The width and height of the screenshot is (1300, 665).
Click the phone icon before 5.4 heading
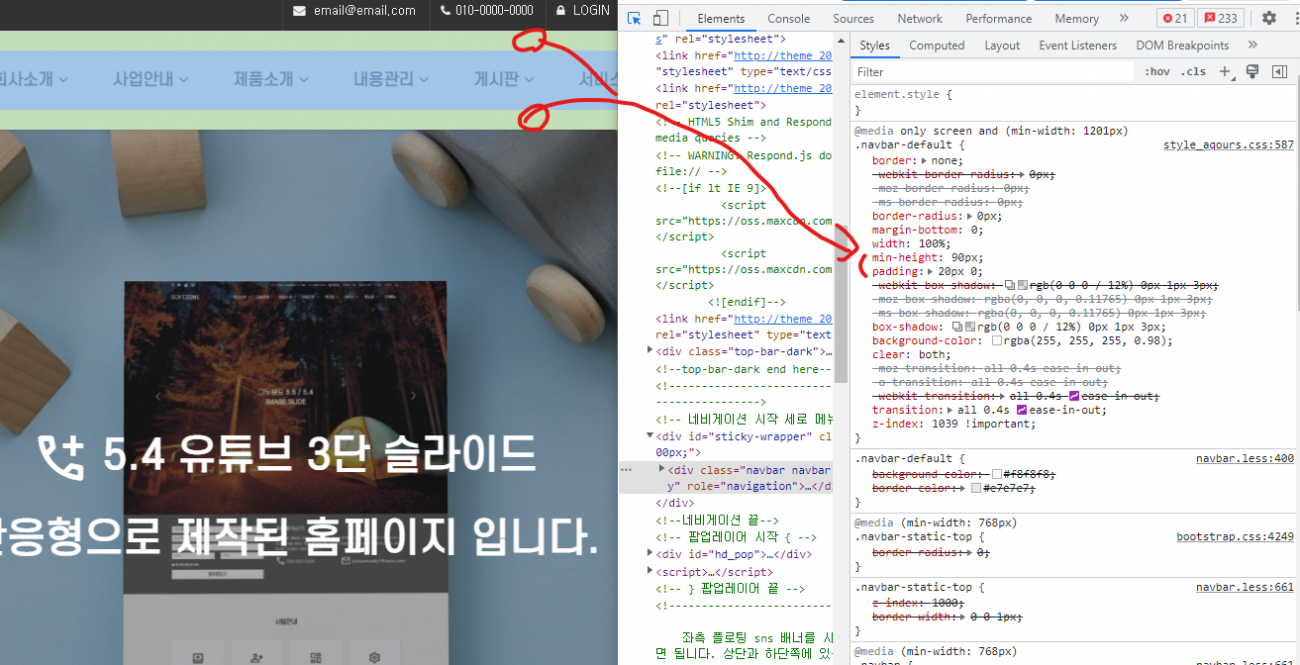[61, 456]
